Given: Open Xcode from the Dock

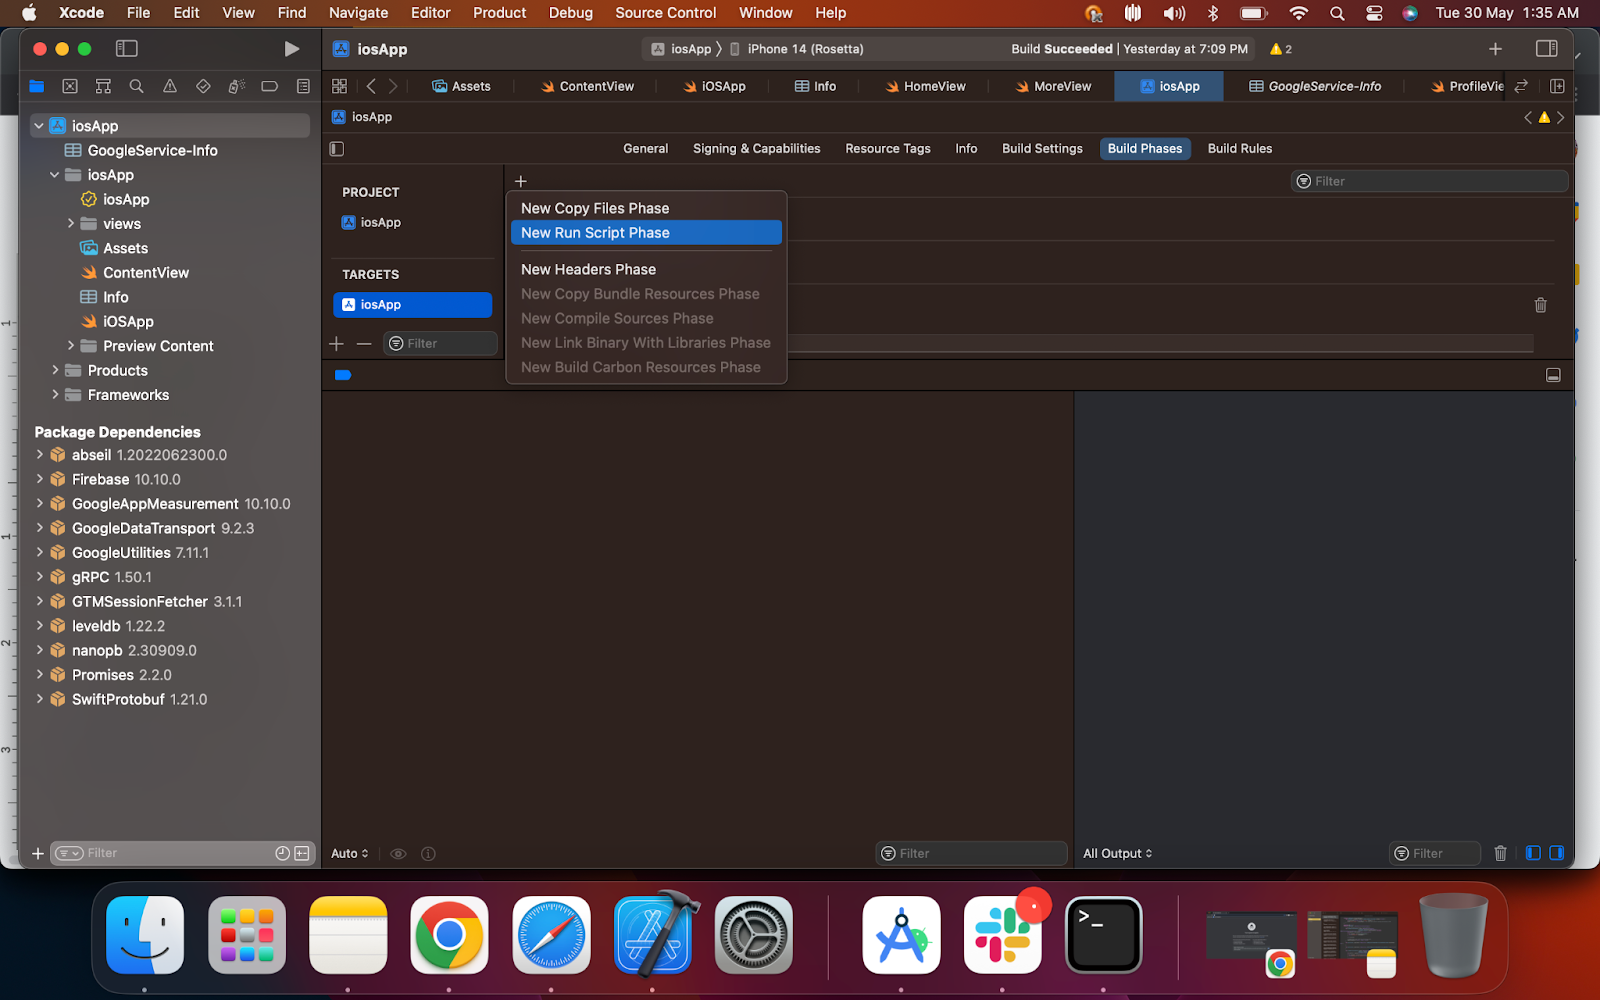Looking at the screenshot, I should click(x=653, y=936).
